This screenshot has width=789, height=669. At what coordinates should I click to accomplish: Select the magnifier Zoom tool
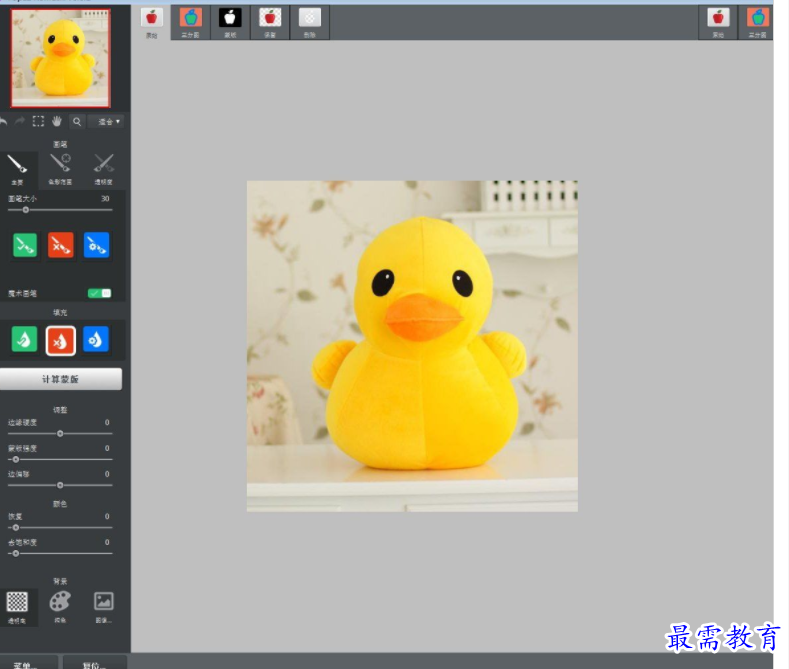[76, 121]
